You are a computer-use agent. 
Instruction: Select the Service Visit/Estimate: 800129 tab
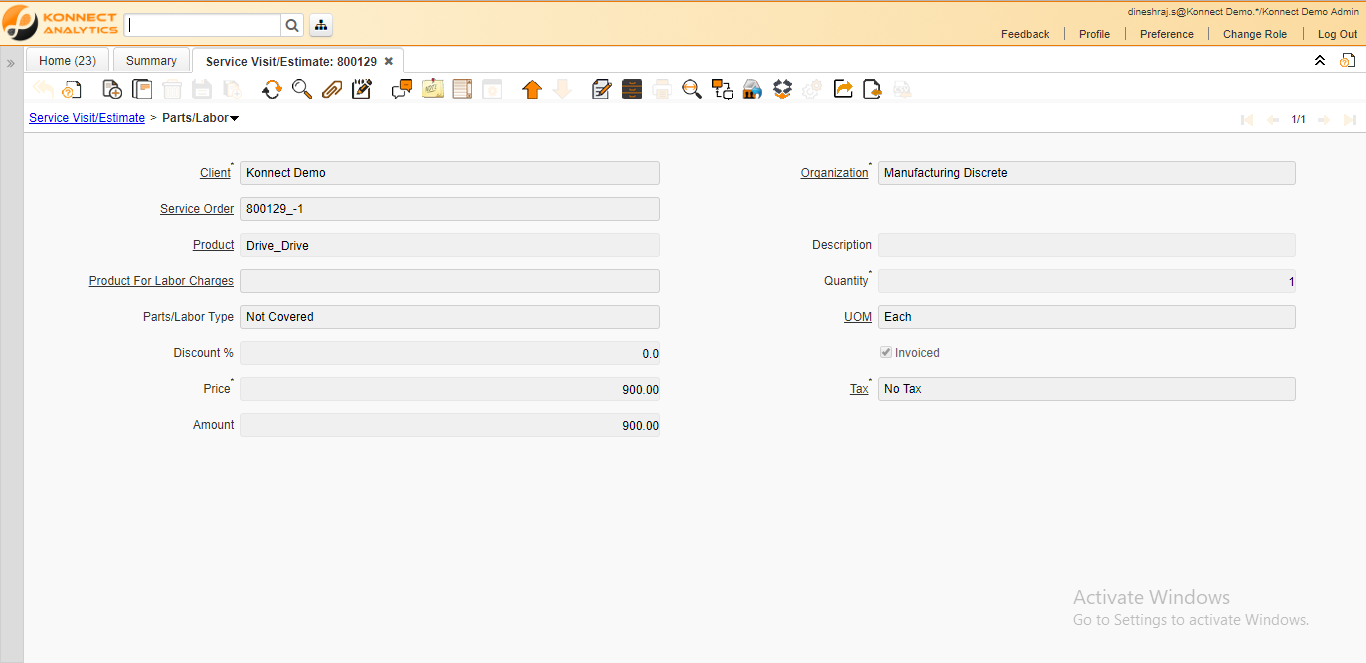[x=291, y=62]
